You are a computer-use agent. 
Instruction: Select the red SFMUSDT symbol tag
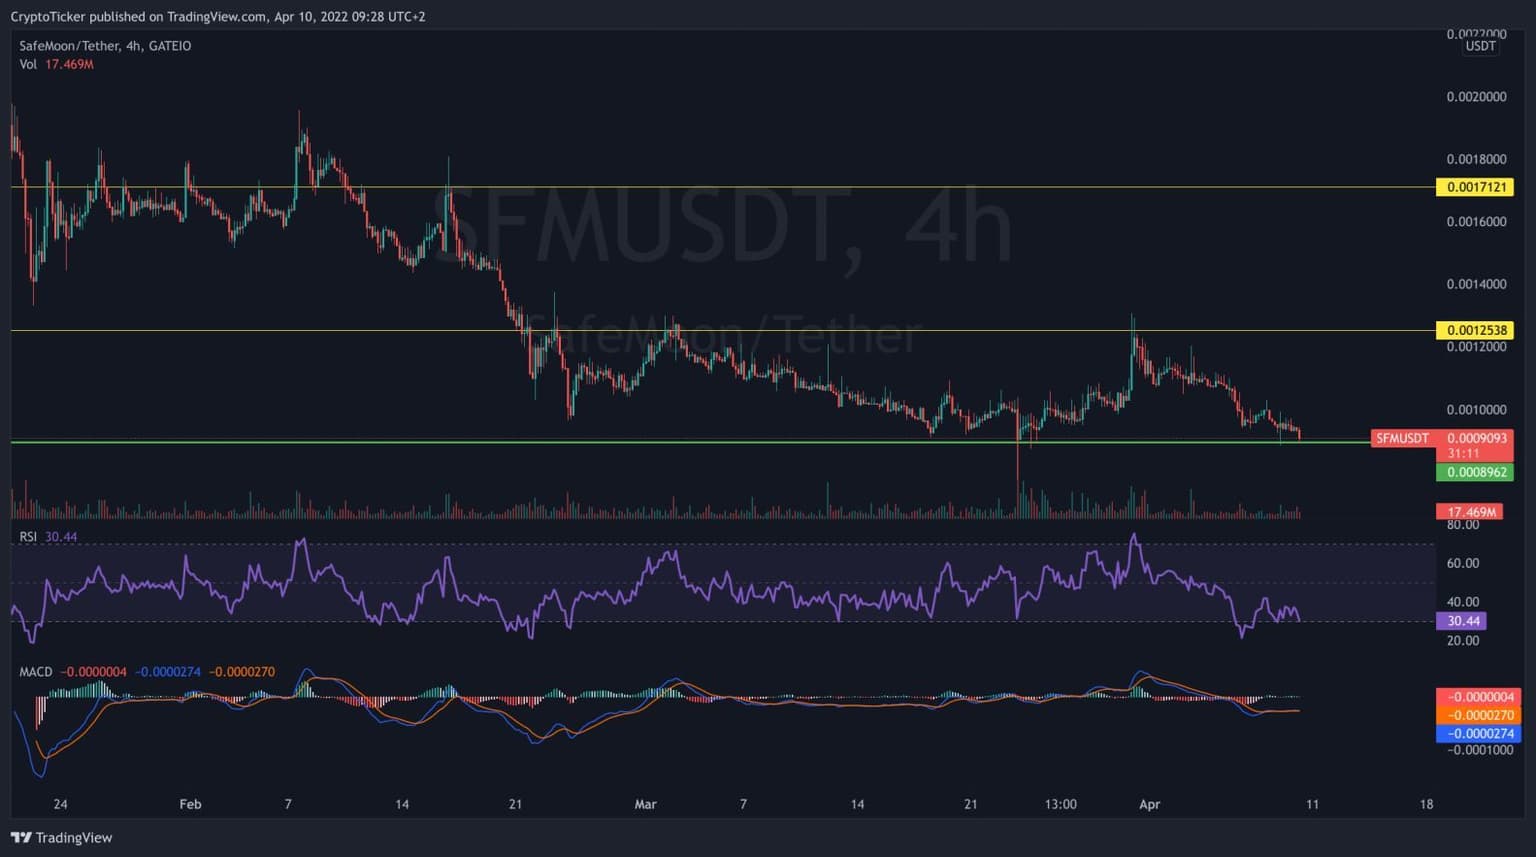coord(1402,438)
